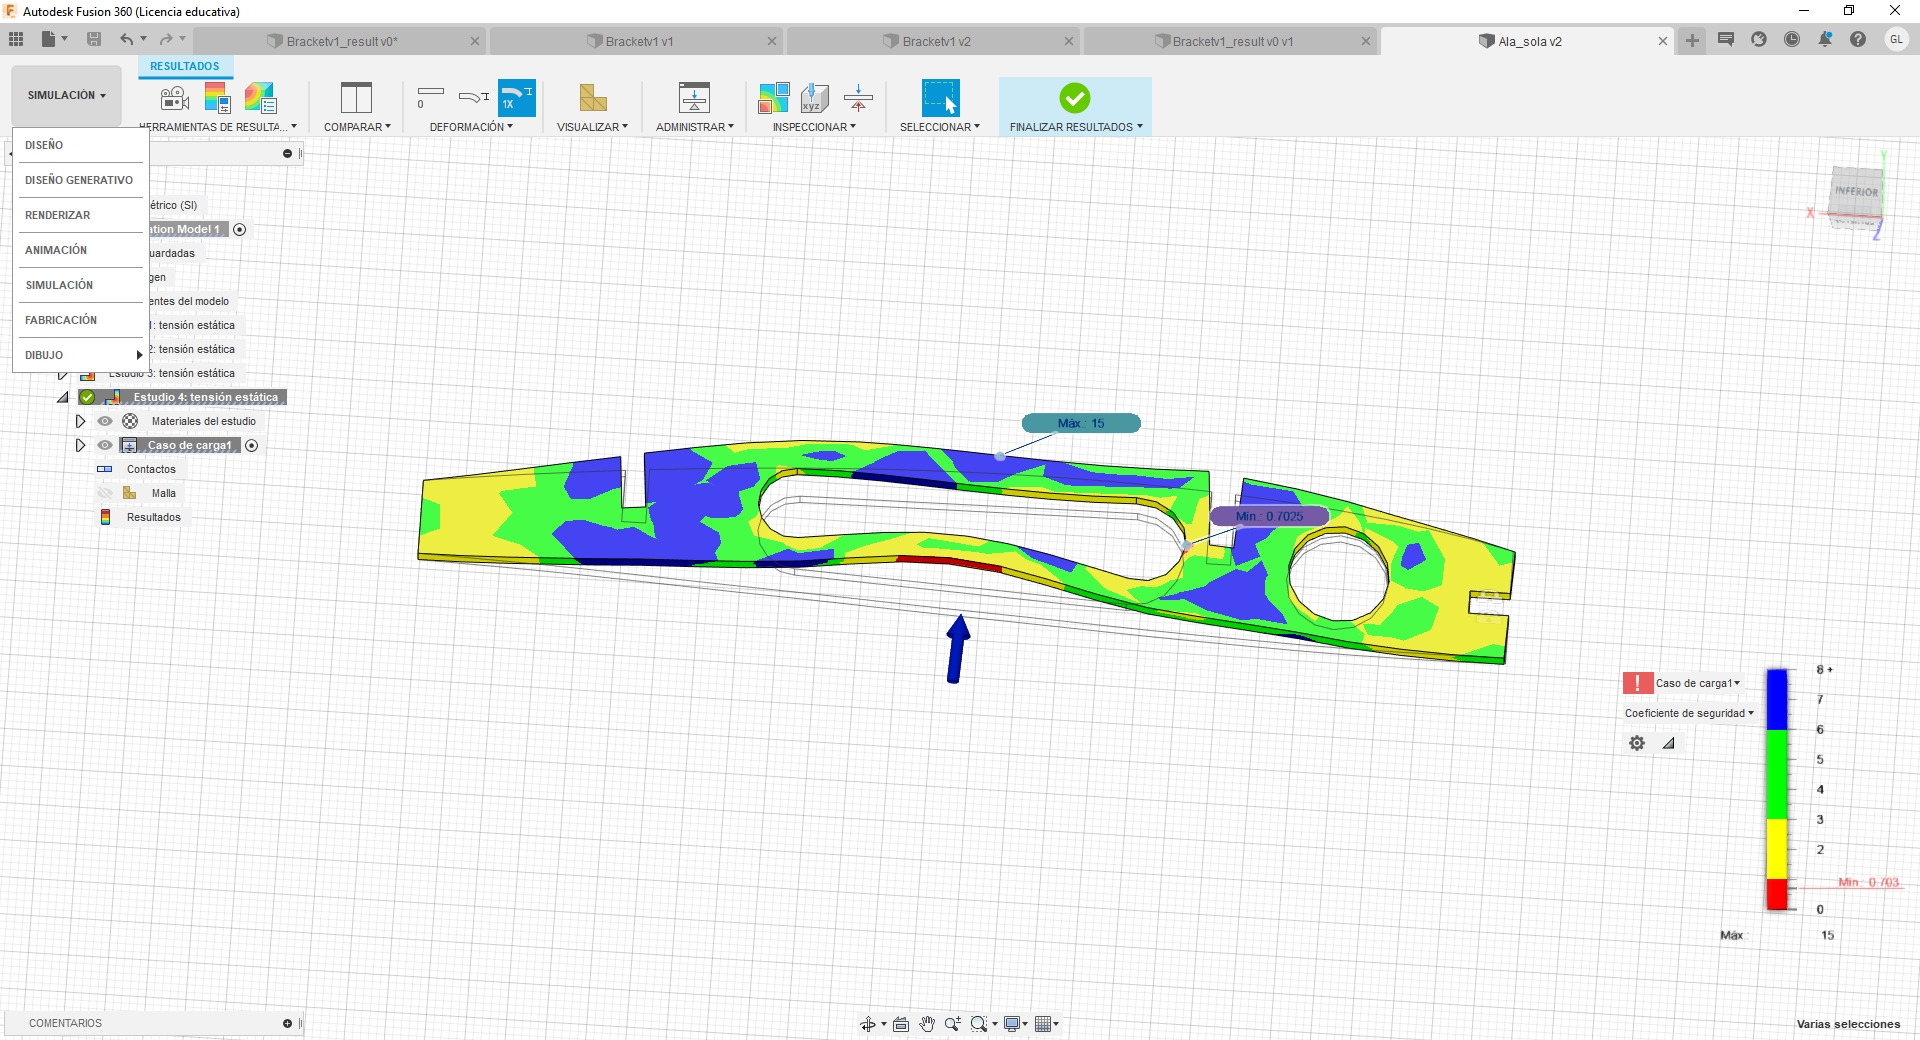
Task: Select the pan hand tool
Action: (927, 1024)
